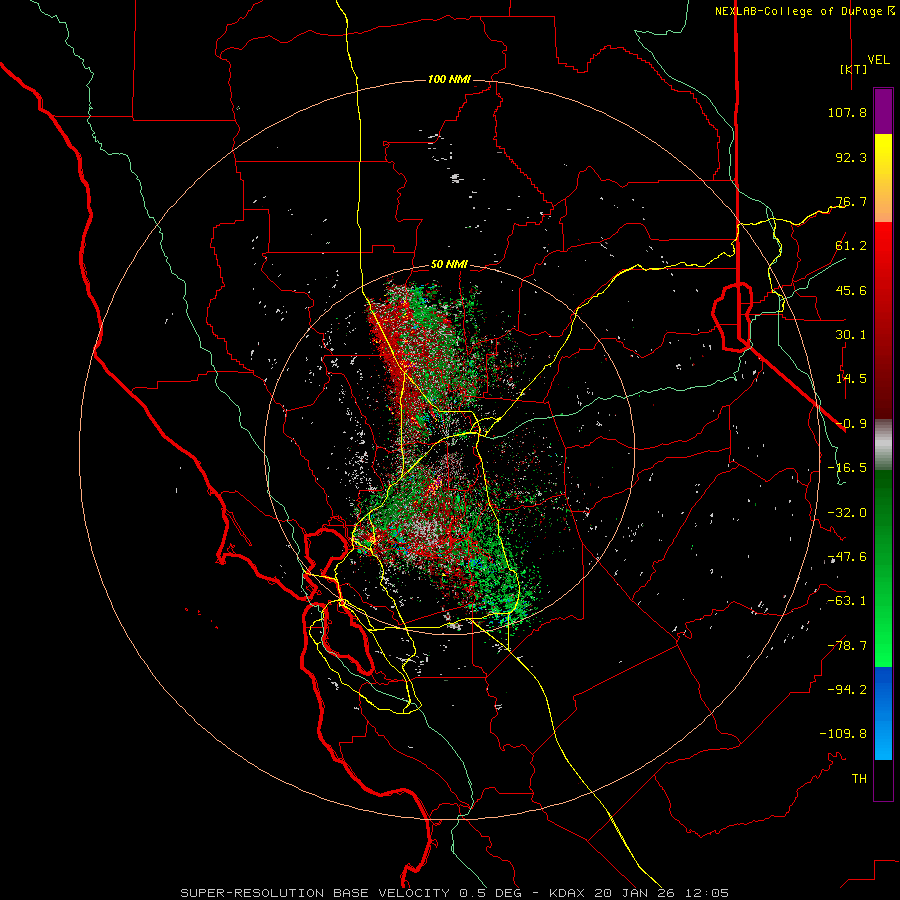Screen dimensions: 900x900
Task: Click the 76.7 velocity scale value
Action: 851,201
